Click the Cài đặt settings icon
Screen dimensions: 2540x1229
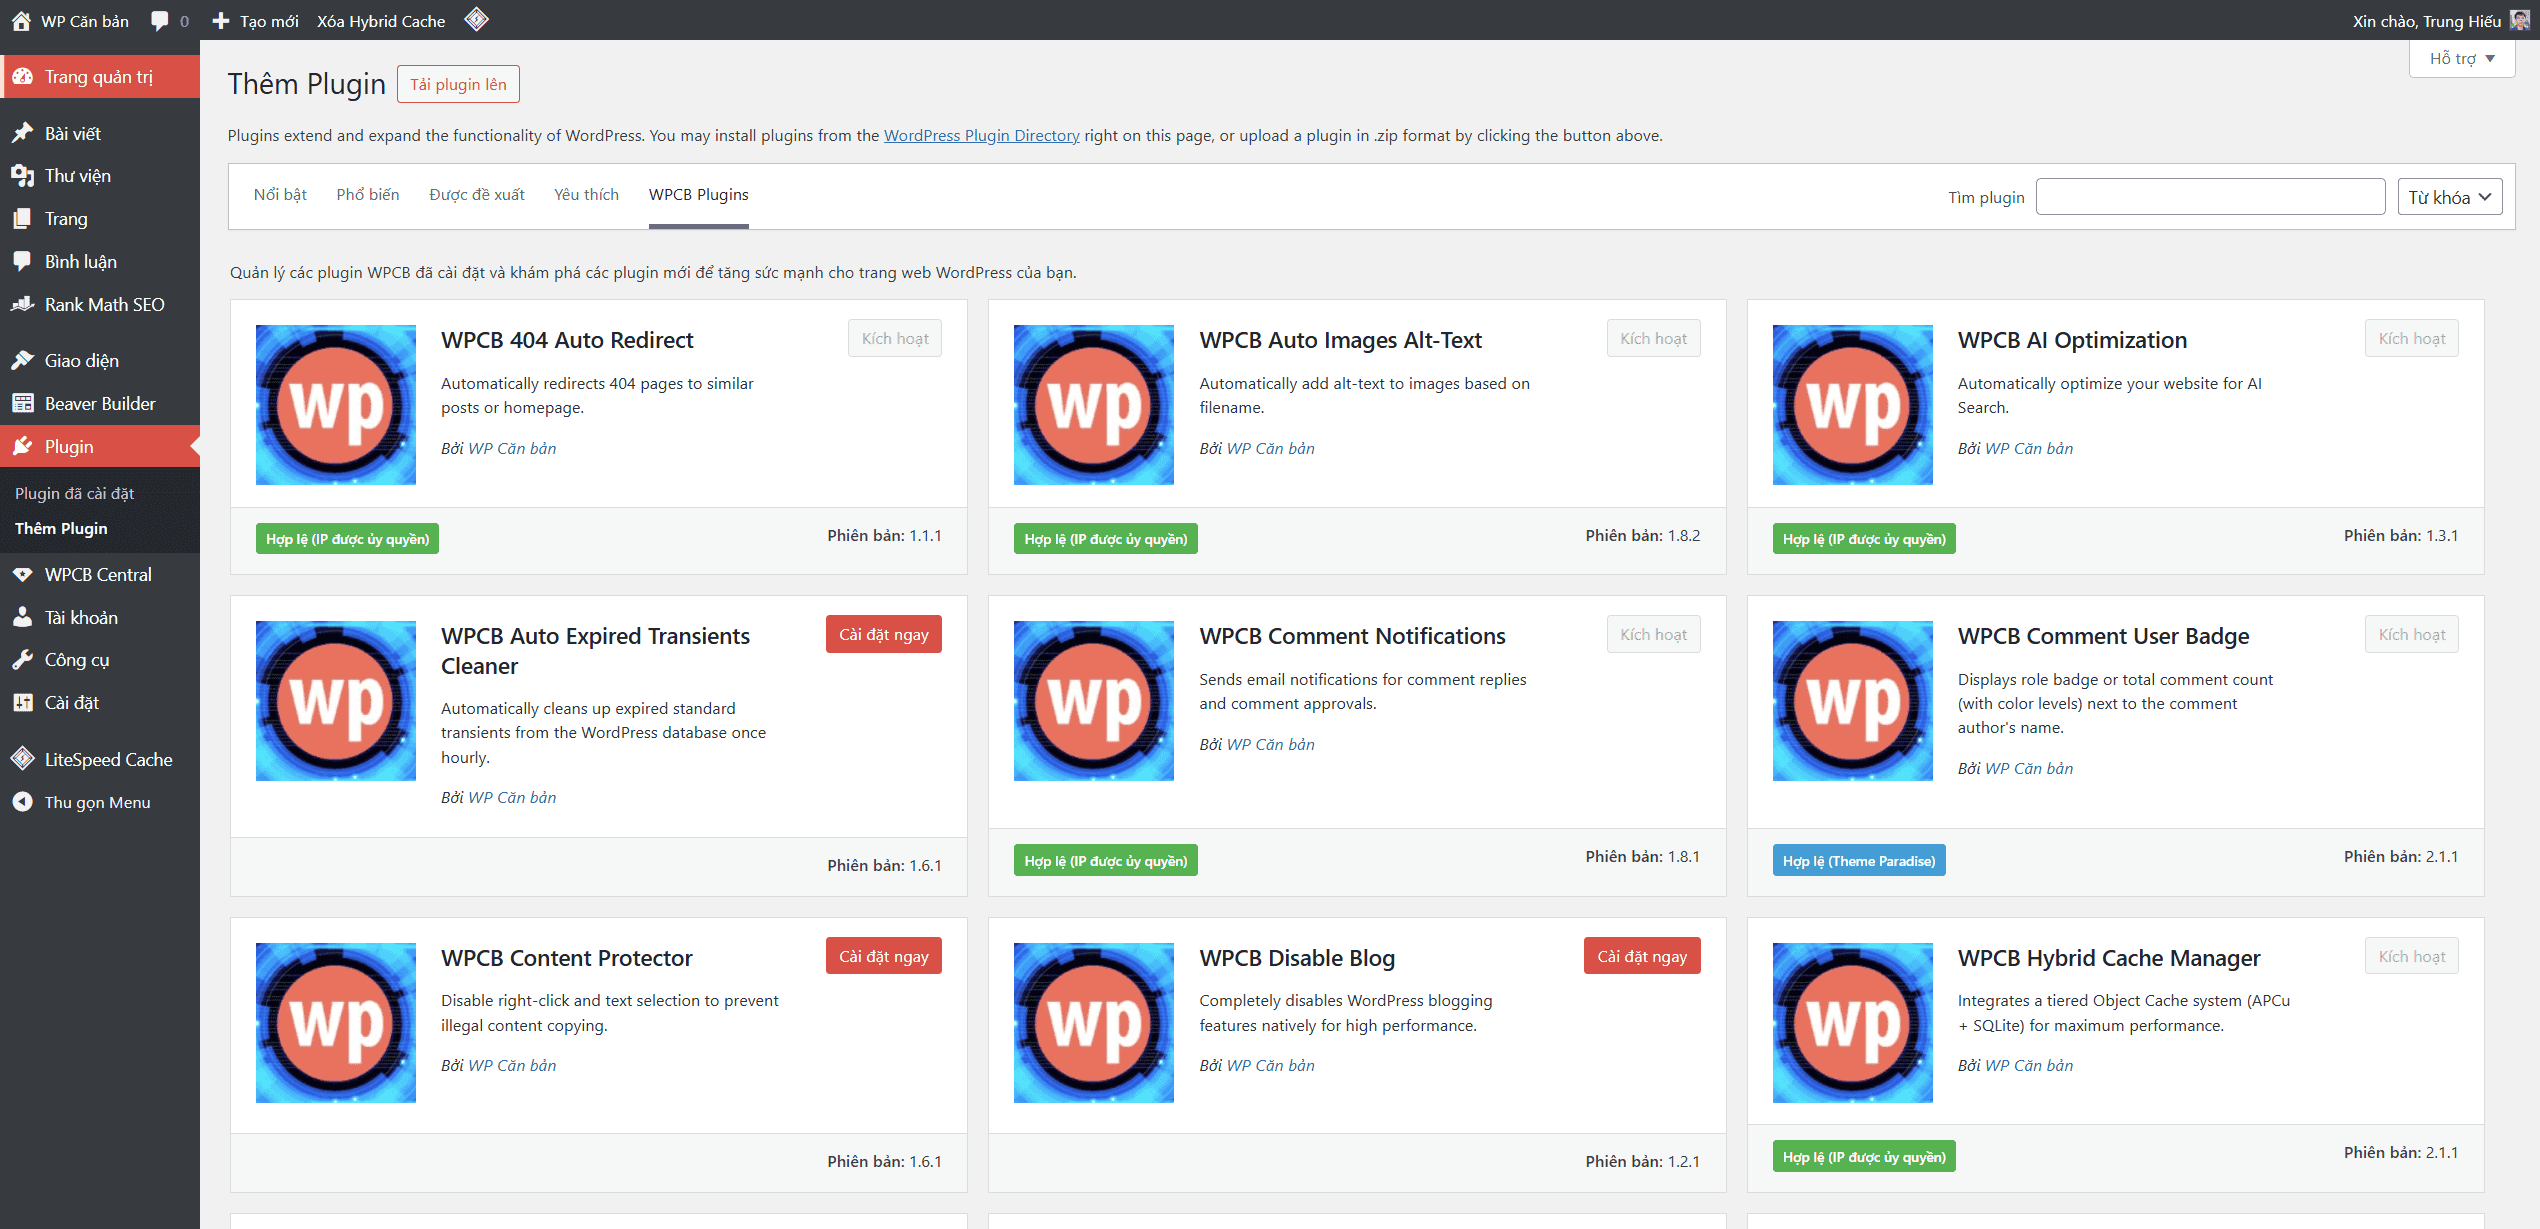coord(23,703)
